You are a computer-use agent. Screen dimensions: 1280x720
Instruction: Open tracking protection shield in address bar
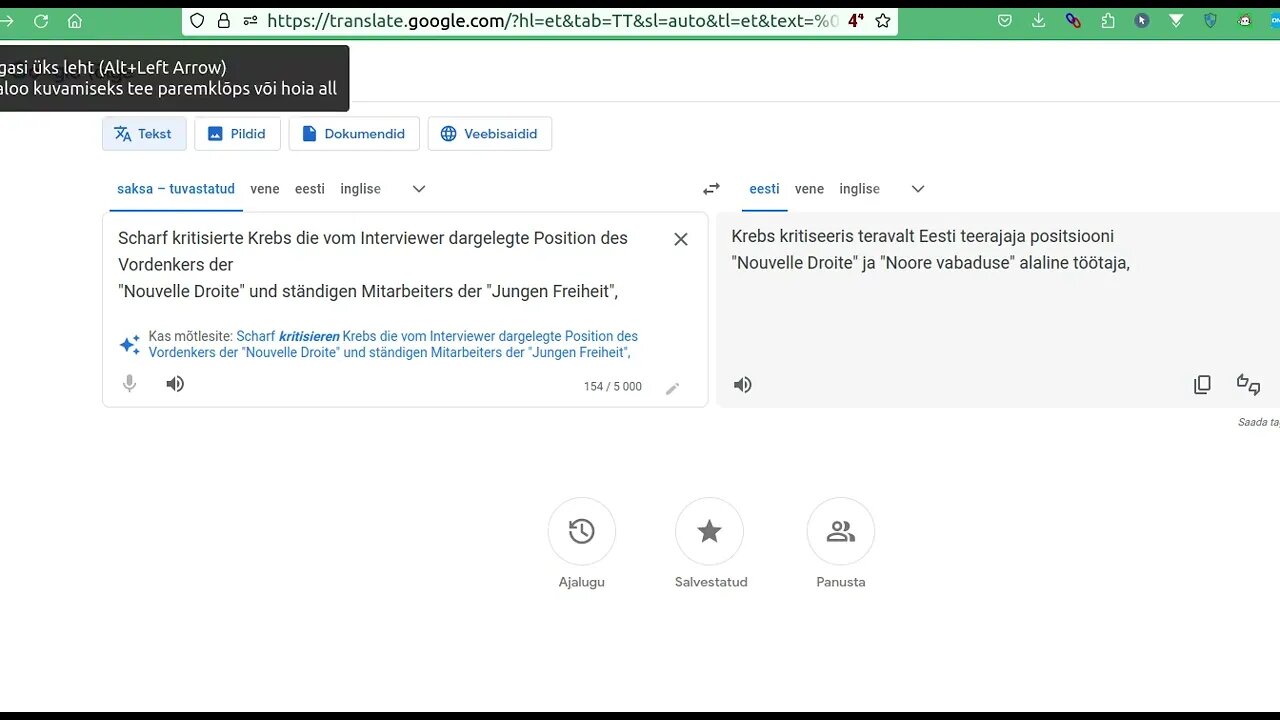tap(197, 20)
